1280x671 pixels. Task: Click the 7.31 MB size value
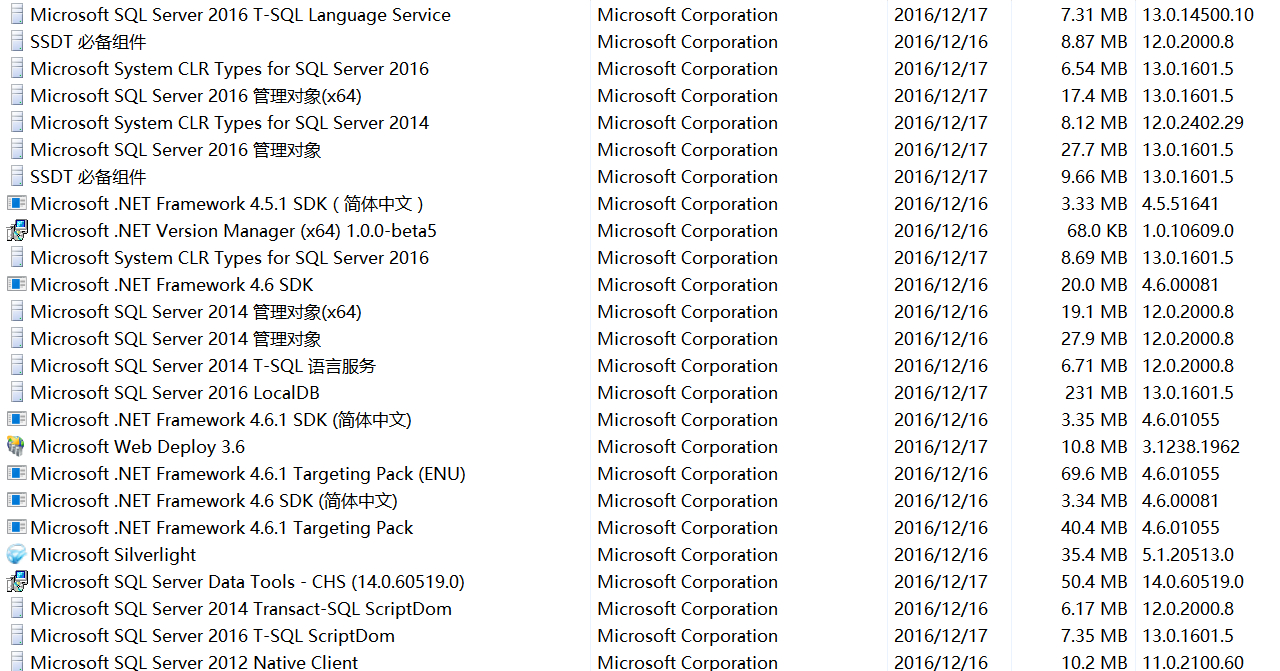1094,15
